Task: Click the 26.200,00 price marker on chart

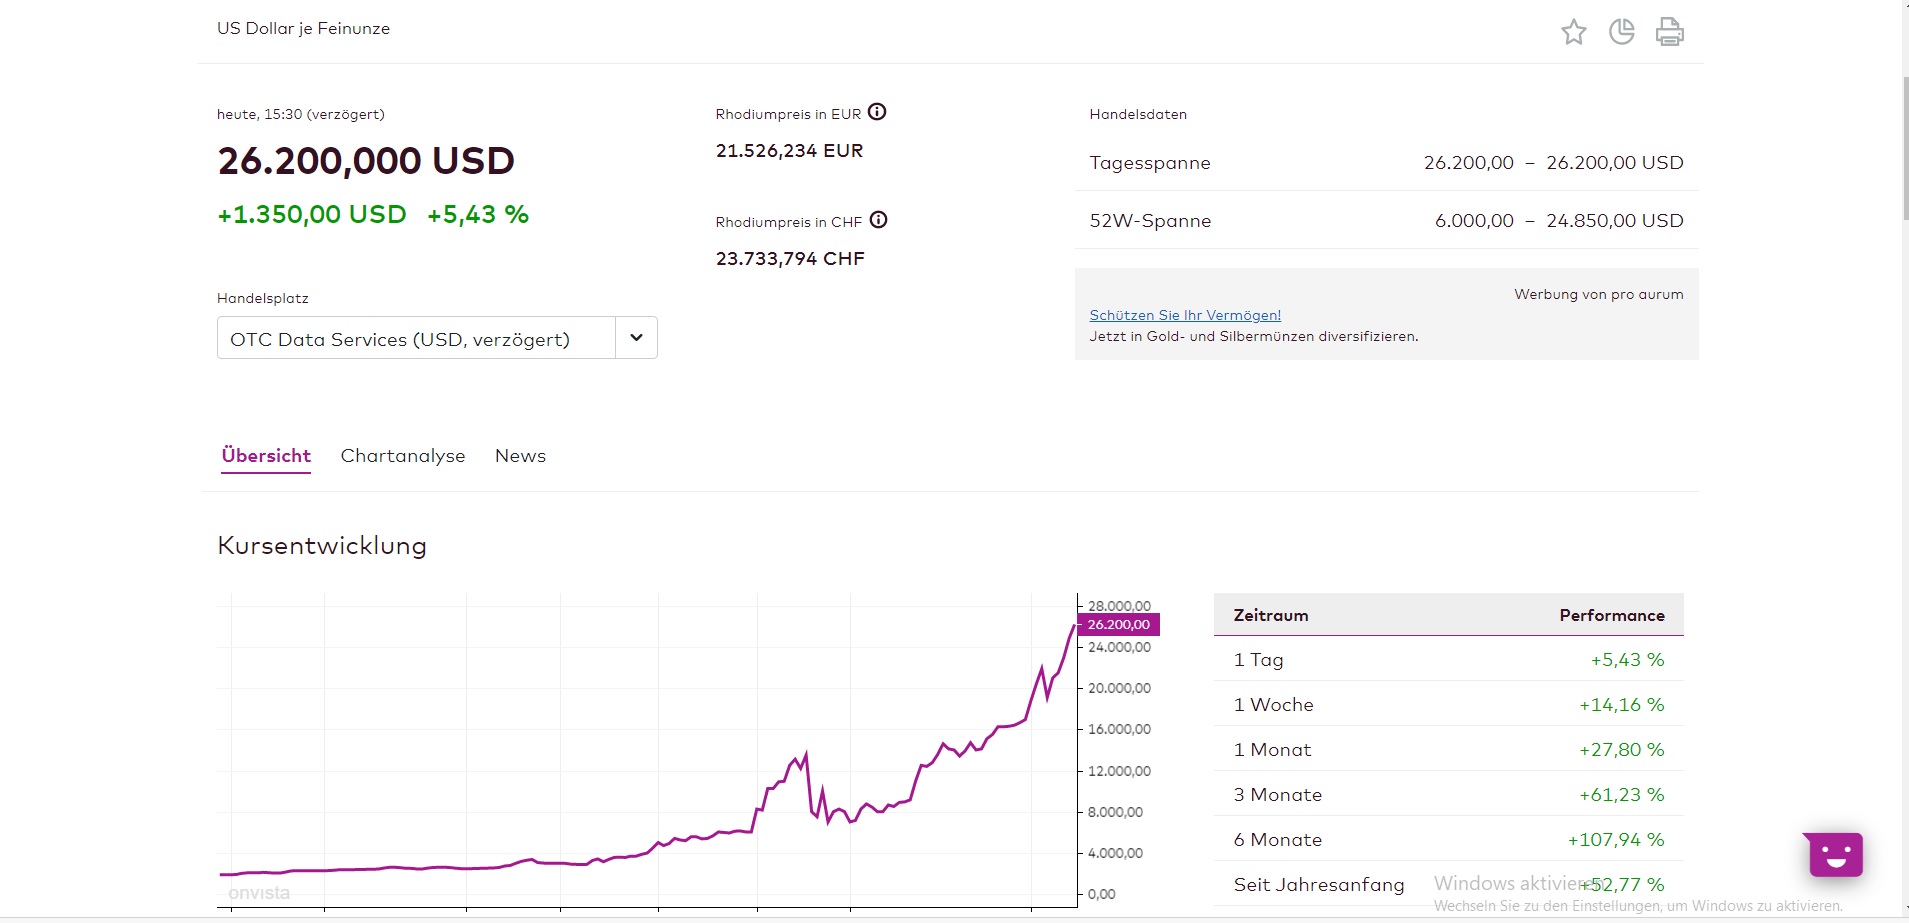Action: [x=1118, y=625]
